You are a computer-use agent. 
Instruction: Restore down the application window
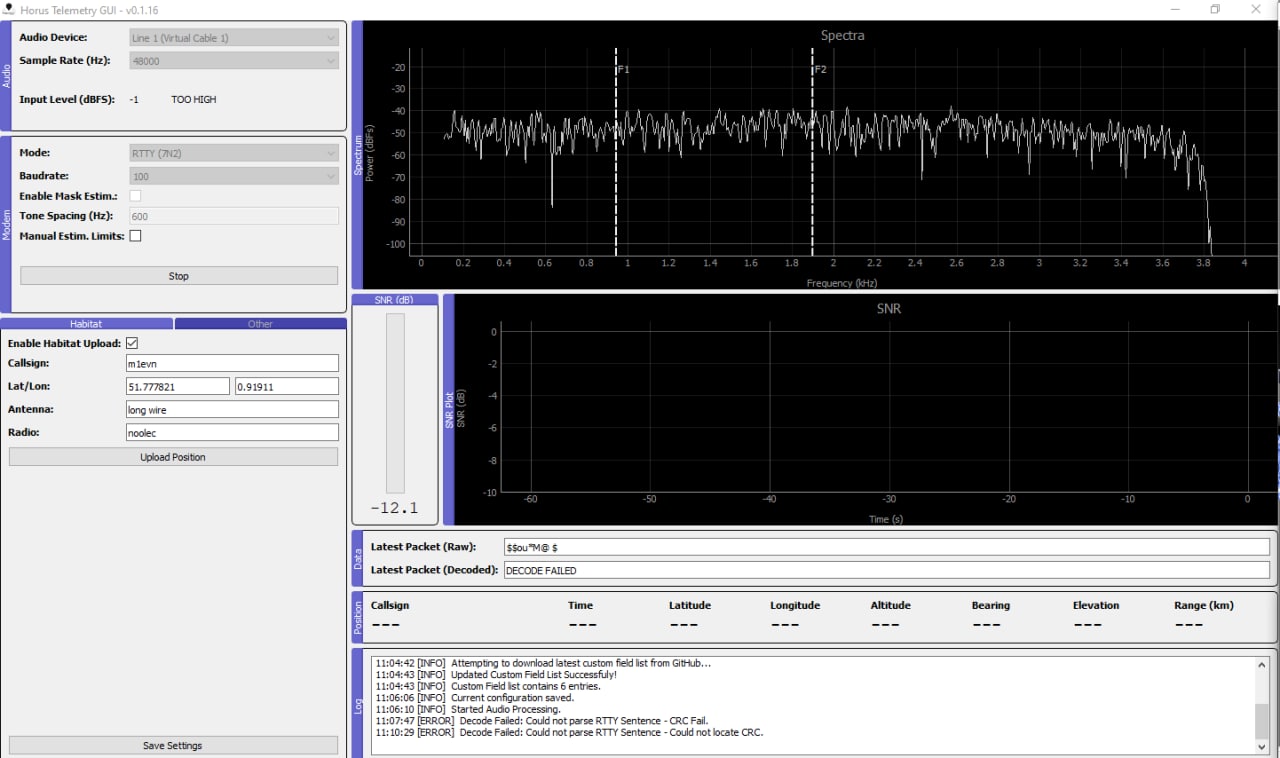tap(1215, 10)
